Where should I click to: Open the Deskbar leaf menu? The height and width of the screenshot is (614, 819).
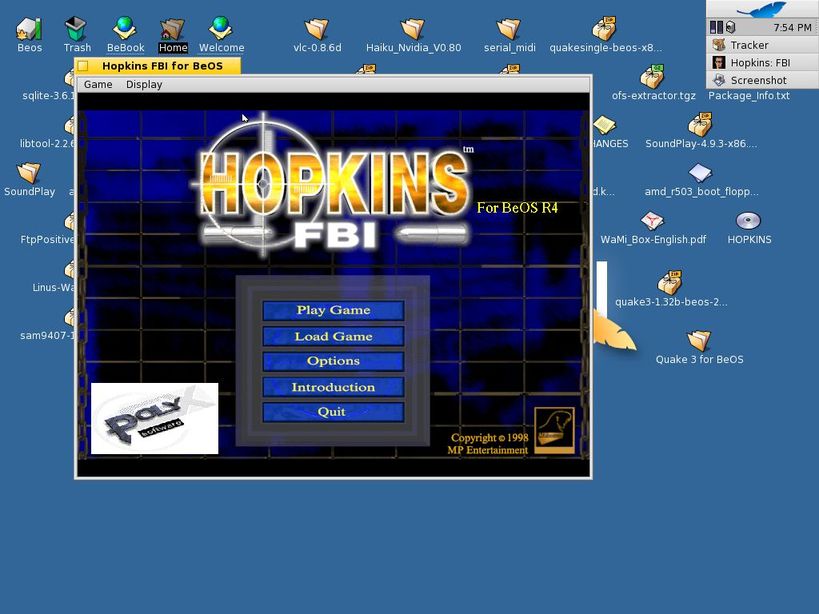(763, 9)
